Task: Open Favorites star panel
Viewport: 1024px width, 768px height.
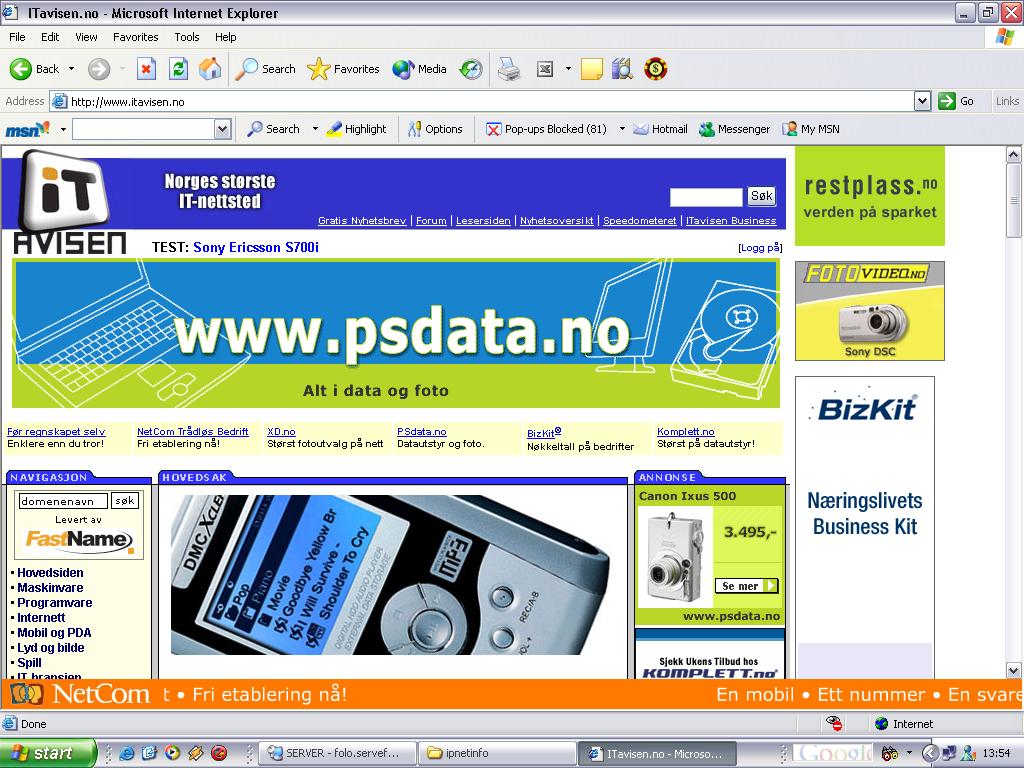Action: (x=344, y=69)
